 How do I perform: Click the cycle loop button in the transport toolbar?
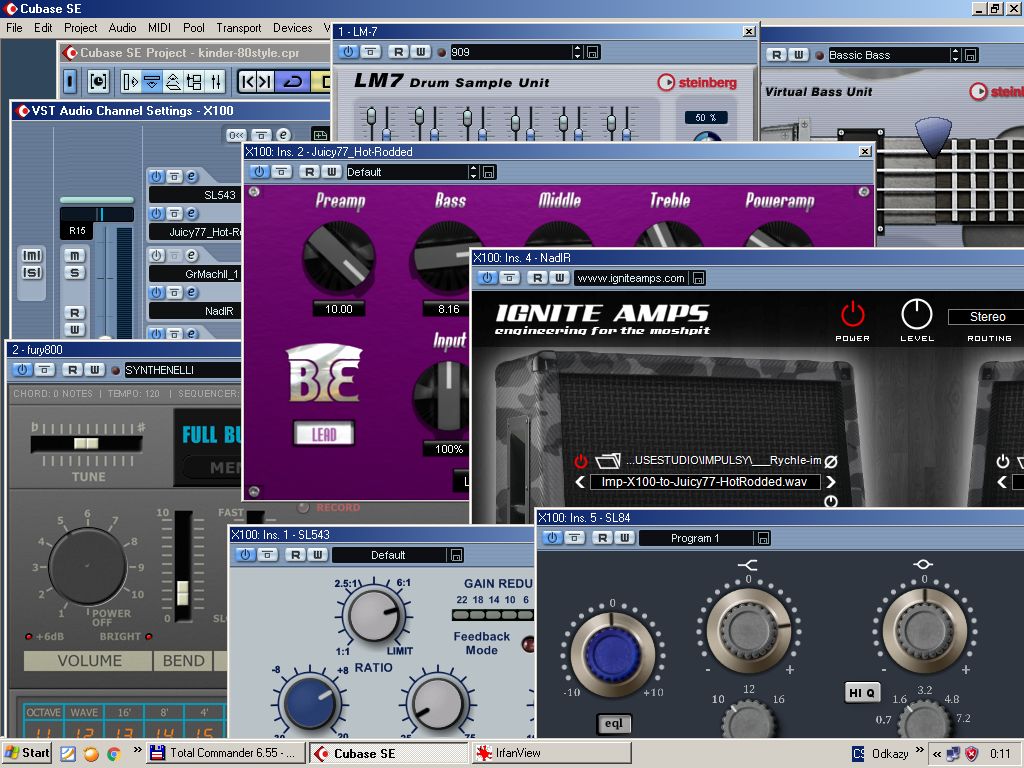point(292,81)
